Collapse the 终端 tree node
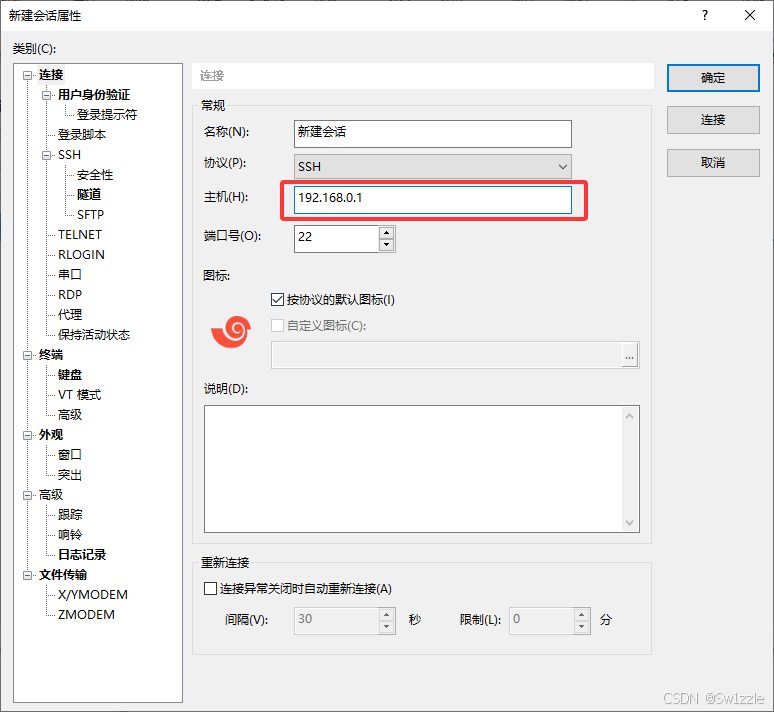This screenshot has height=712, width=774. coord(27,356)
